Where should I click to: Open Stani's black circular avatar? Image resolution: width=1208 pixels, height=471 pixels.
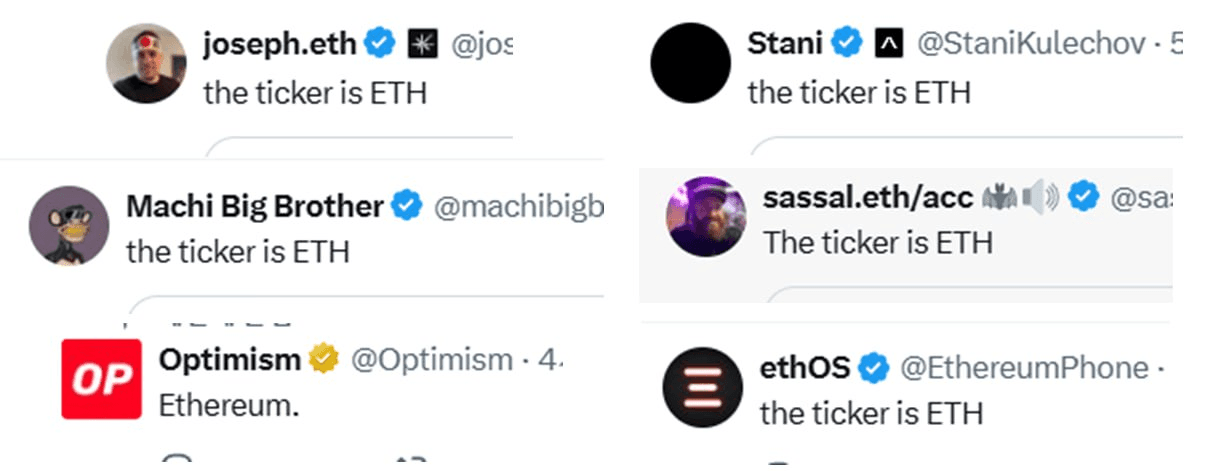(x=690, y=63)
